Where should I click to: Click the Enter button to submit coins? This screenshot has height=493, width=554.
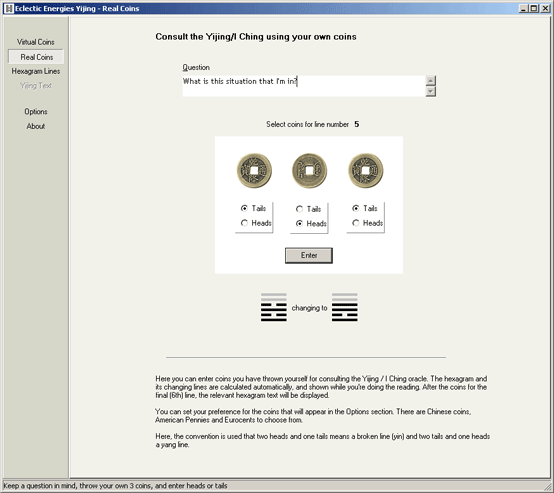click(x=309, y=255)
